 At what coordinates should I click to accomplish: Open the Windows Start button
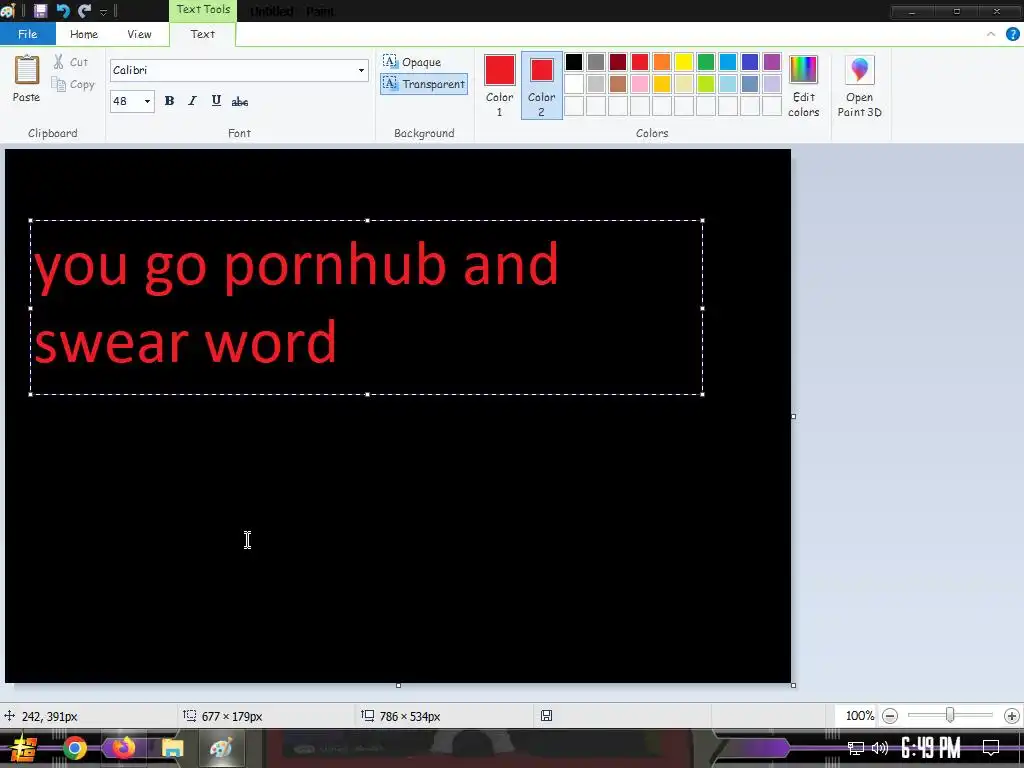click(24, 748)
